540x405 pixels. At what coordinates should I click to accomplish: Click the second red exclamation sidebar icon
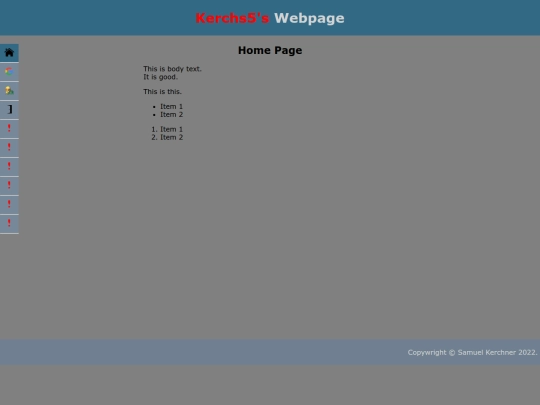click(x=9, y=147)
